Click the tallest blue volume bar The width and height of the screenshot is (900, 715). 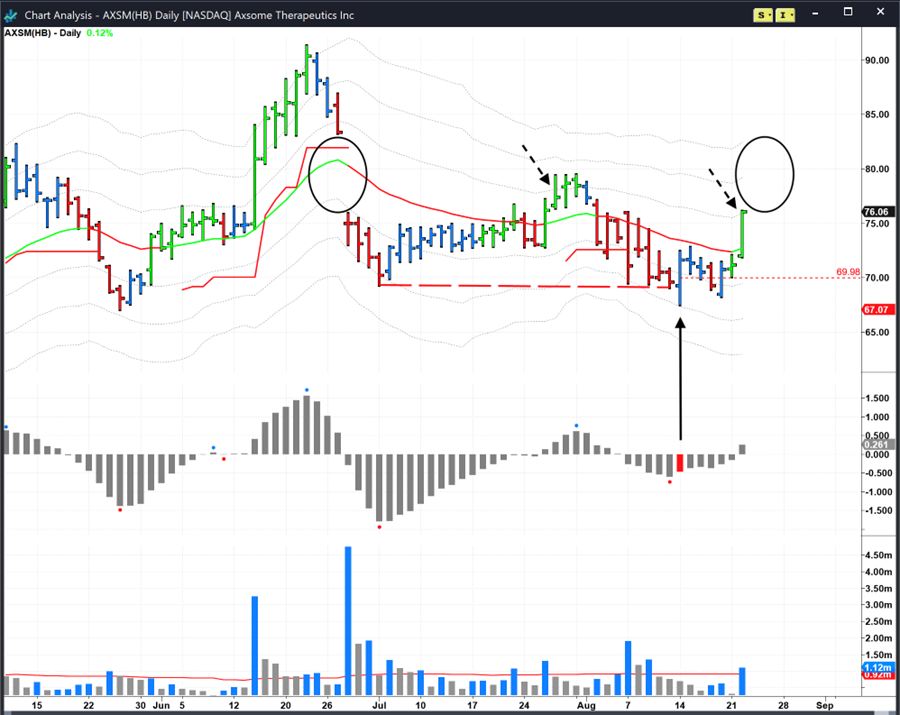tap(348, 620)
